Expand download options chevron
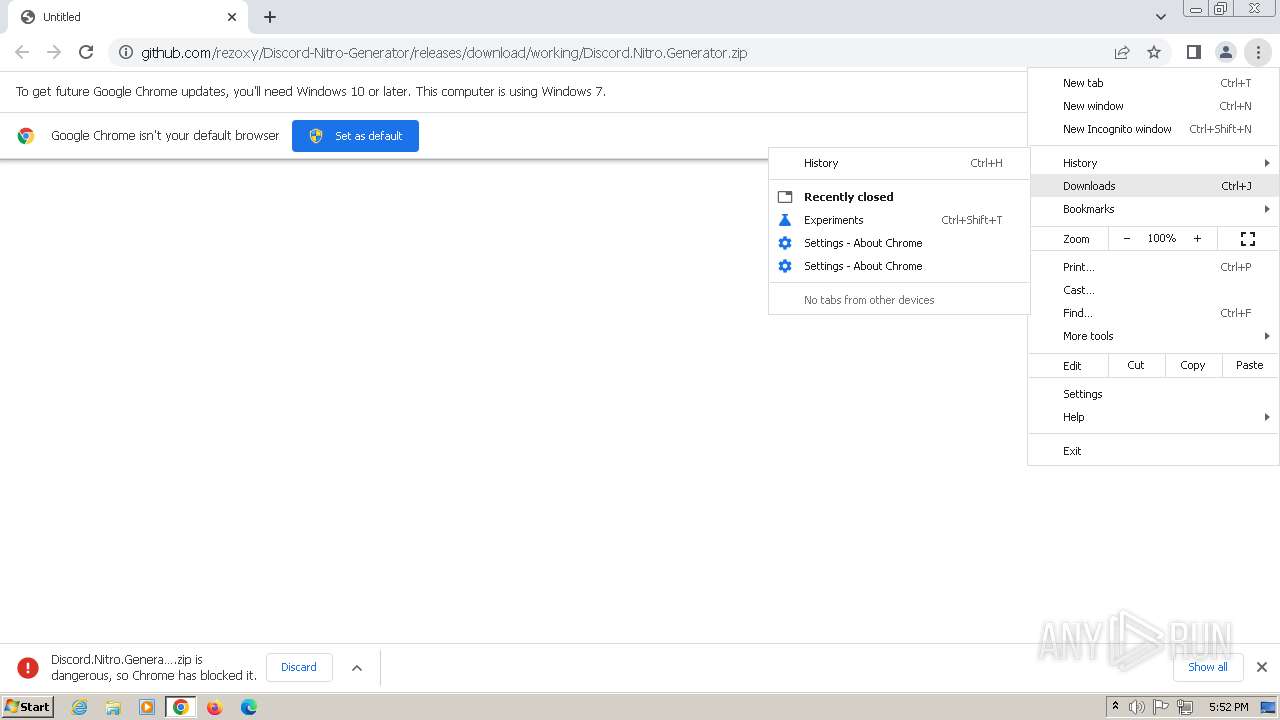 pos(357,668)
